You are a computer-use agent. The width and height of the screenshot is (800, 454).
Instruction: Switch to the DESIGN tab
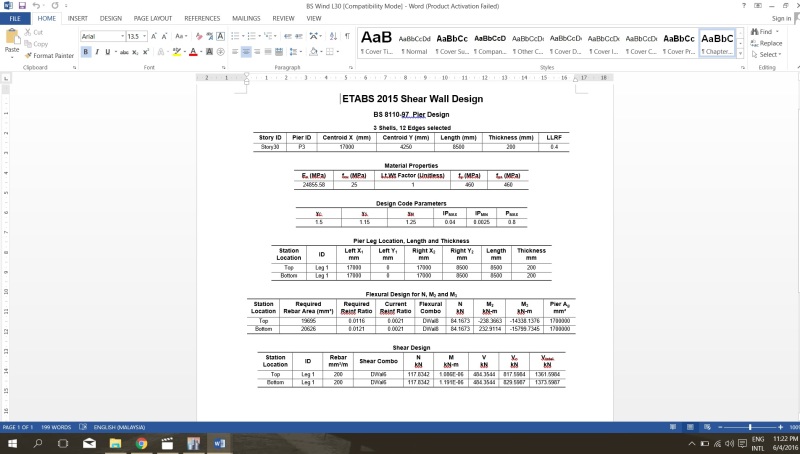coord(111,18)
